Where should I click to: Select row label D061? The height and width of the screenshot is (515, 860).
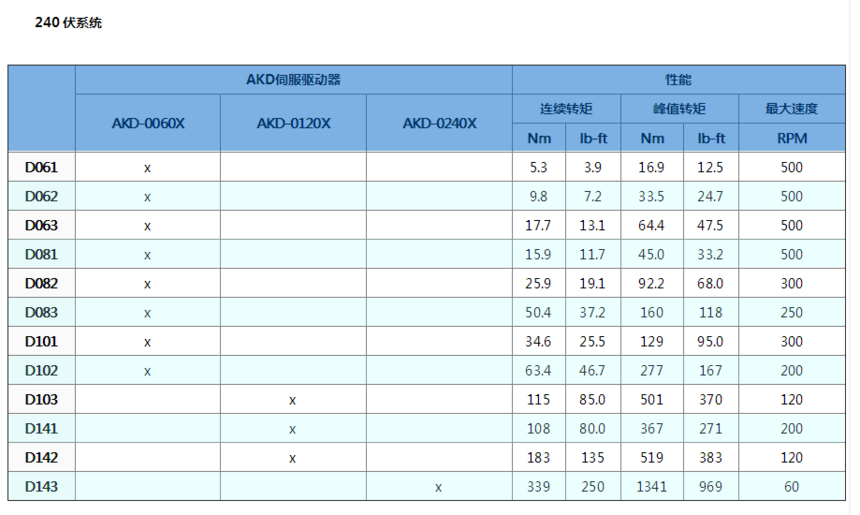41,167
